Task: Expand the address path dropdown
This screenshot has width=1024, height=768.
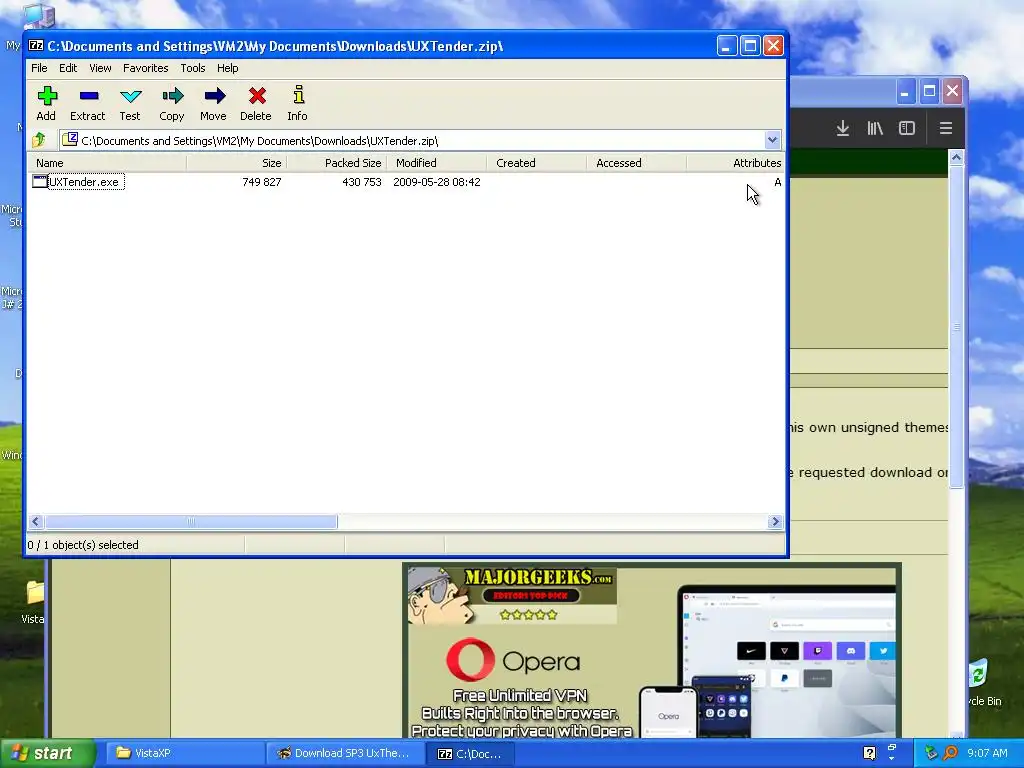Action: coord(772,140)
